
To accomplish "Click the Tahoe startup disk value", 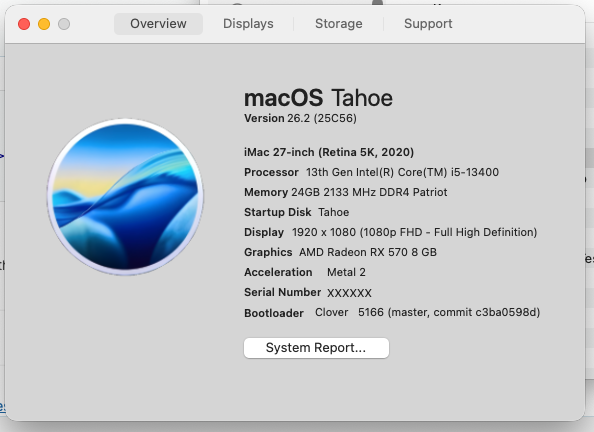I will [333, 212].
